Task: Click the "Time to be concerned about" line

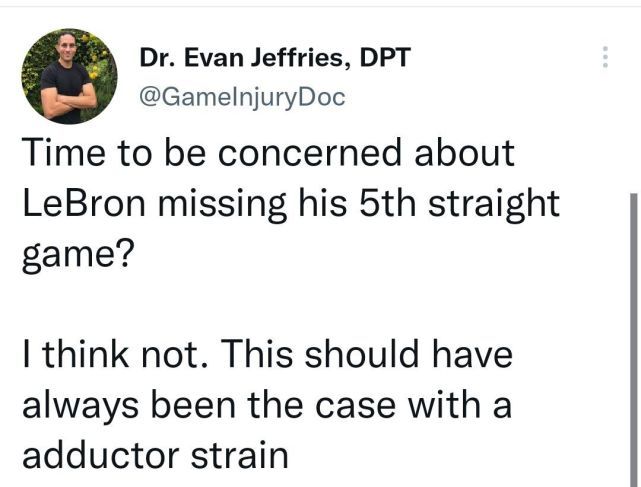Action: [x=267, y=153]
